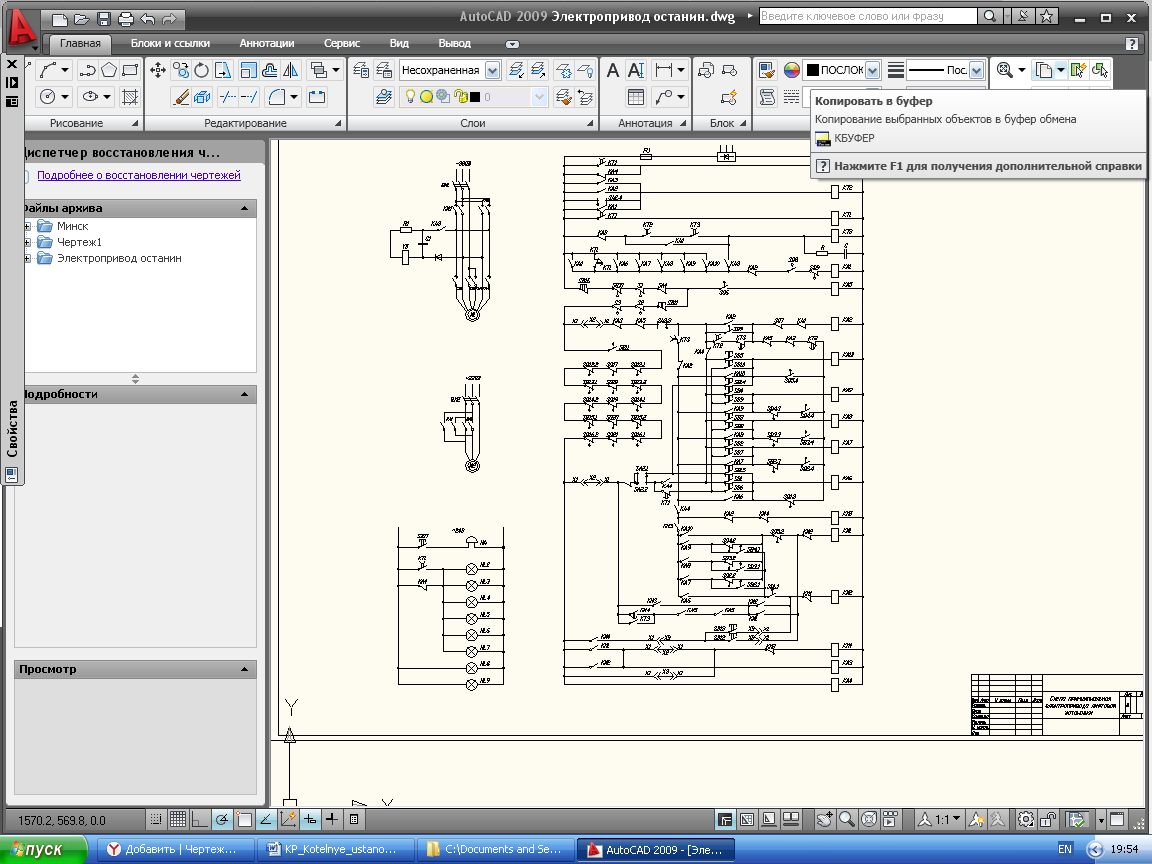Select the Polygon drawing tool
1152x864 pixels.
point(109,71)
